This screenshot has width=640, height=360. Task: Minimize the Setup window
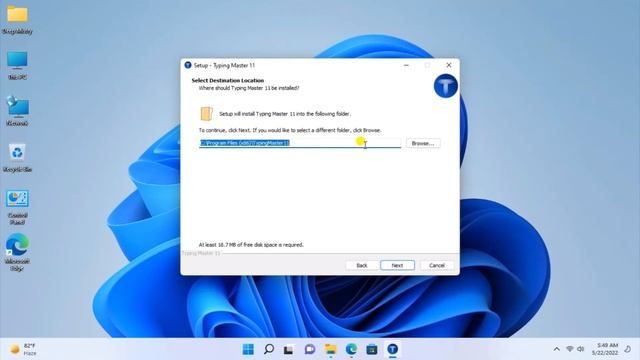406,65
